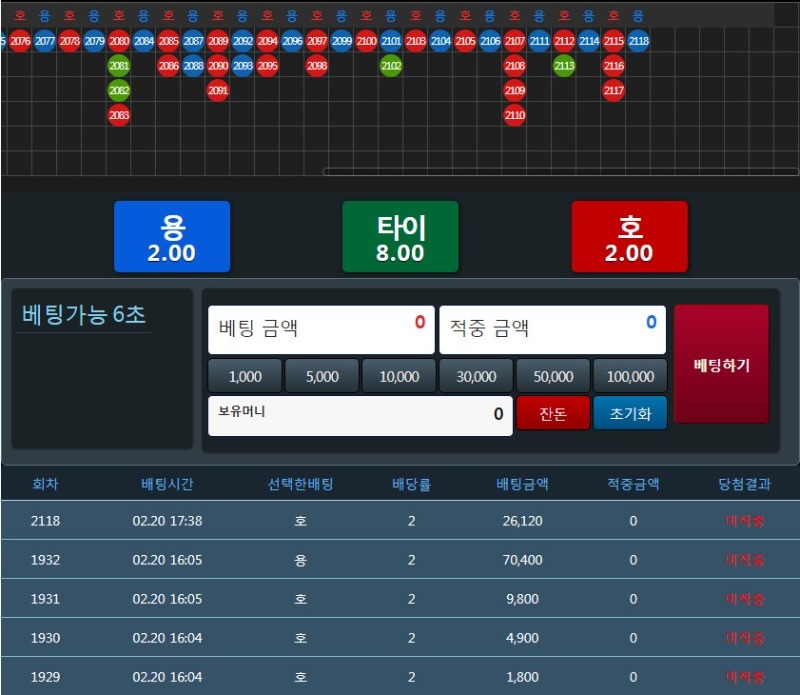Add 100,000 to the bet amount
The width and height of the screenshot is (800, 695).
630,377
